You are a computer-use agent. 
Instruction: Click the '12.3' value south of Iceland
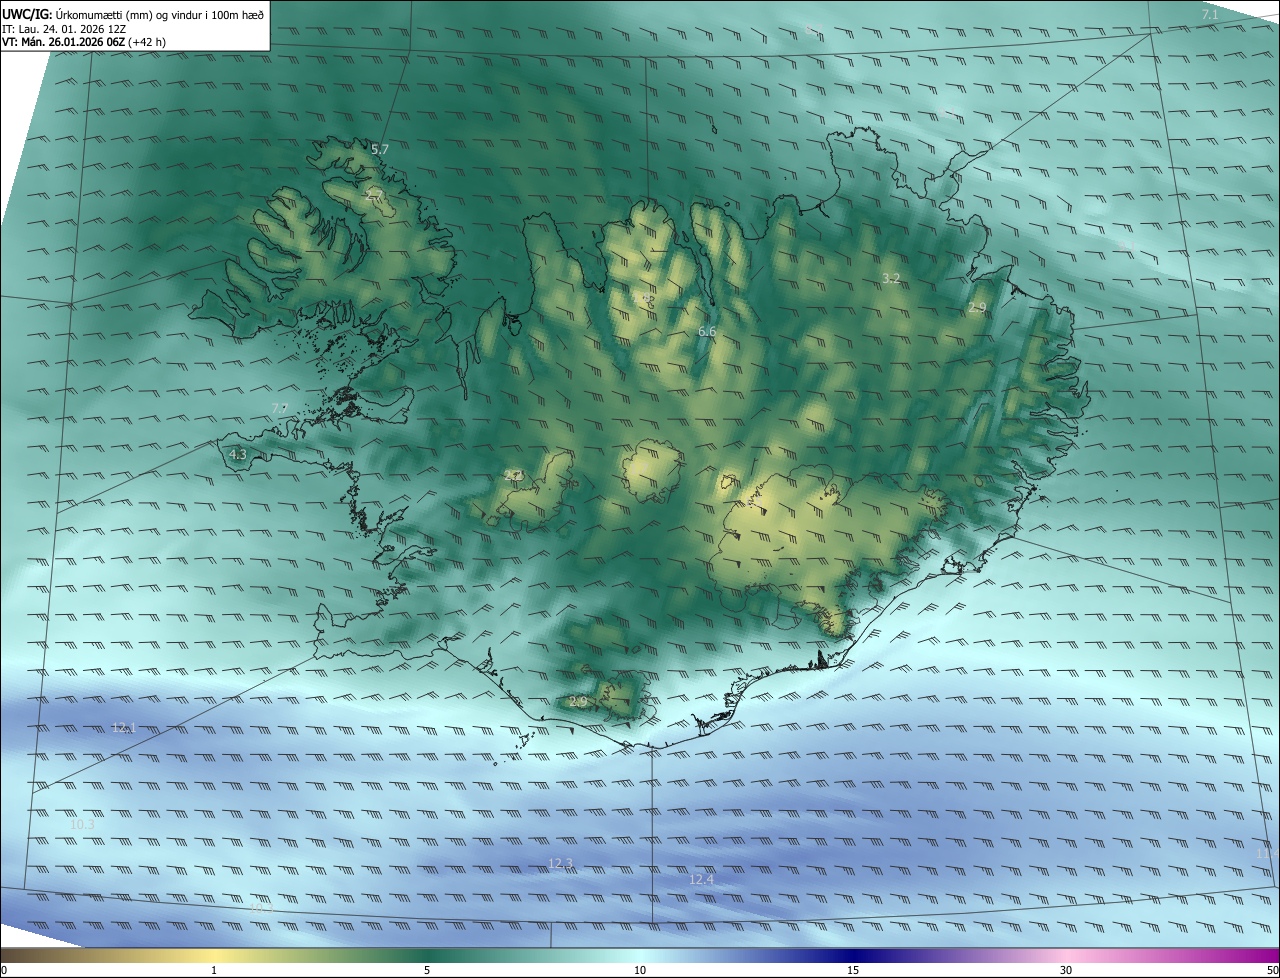(x=561, y=863)
